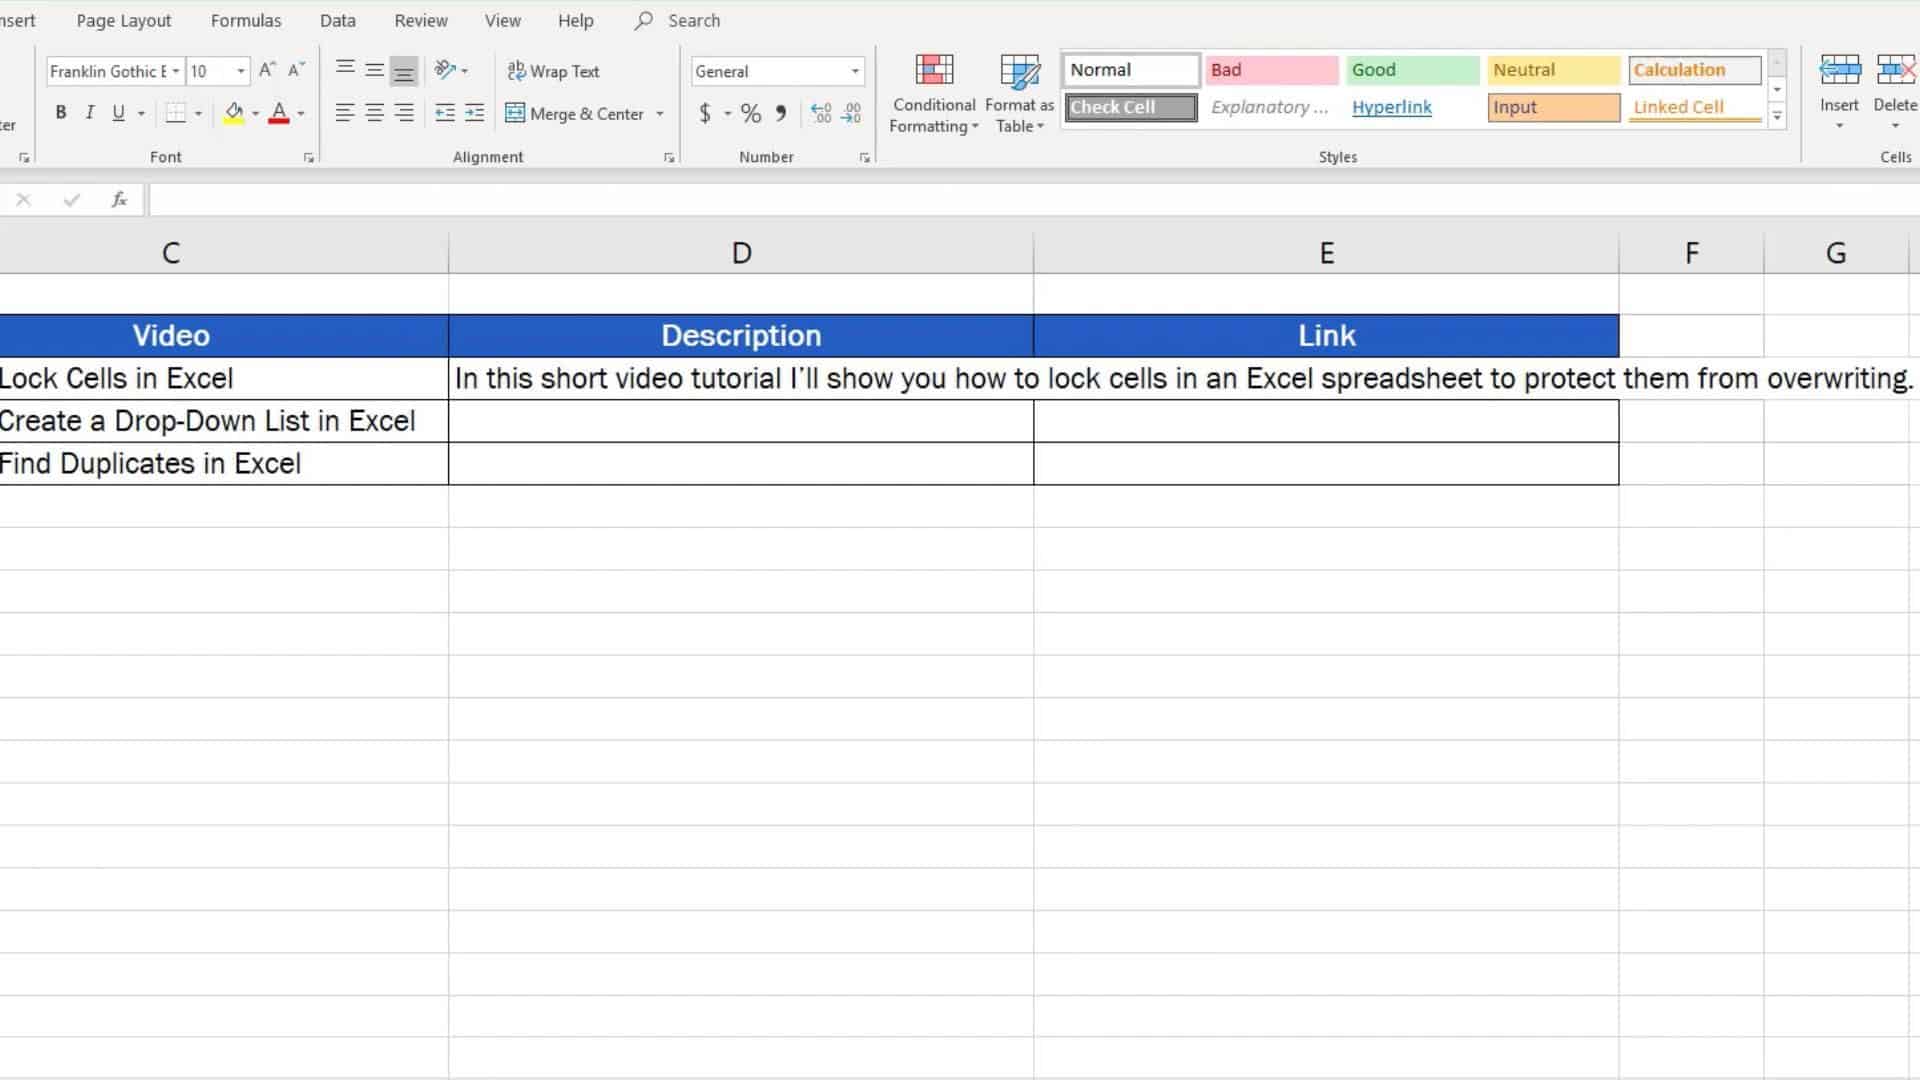Open the Fill Color dropdown arrow

[255, 113]
